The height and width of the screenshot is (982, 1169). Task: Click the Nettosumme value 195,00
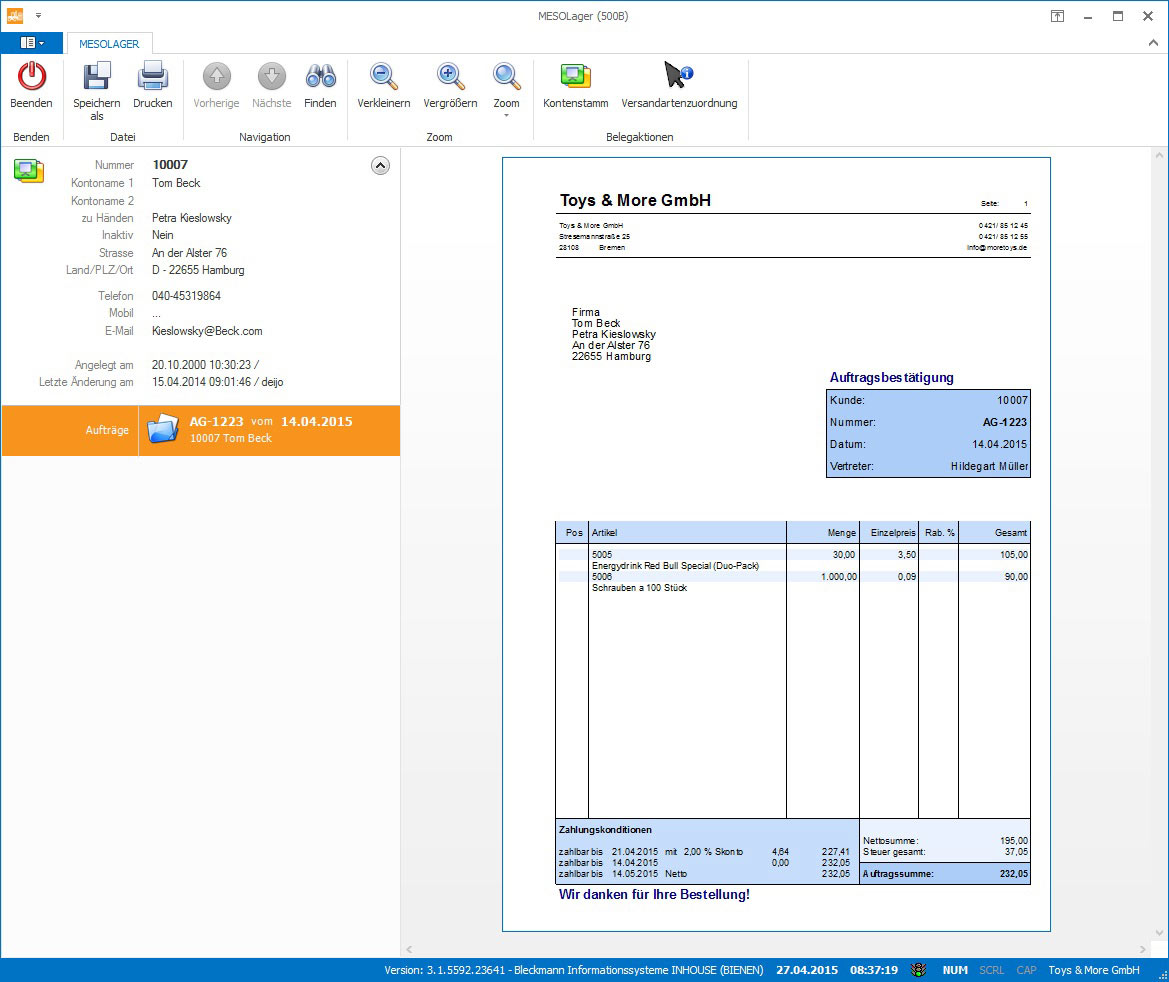click(1014, 840)
